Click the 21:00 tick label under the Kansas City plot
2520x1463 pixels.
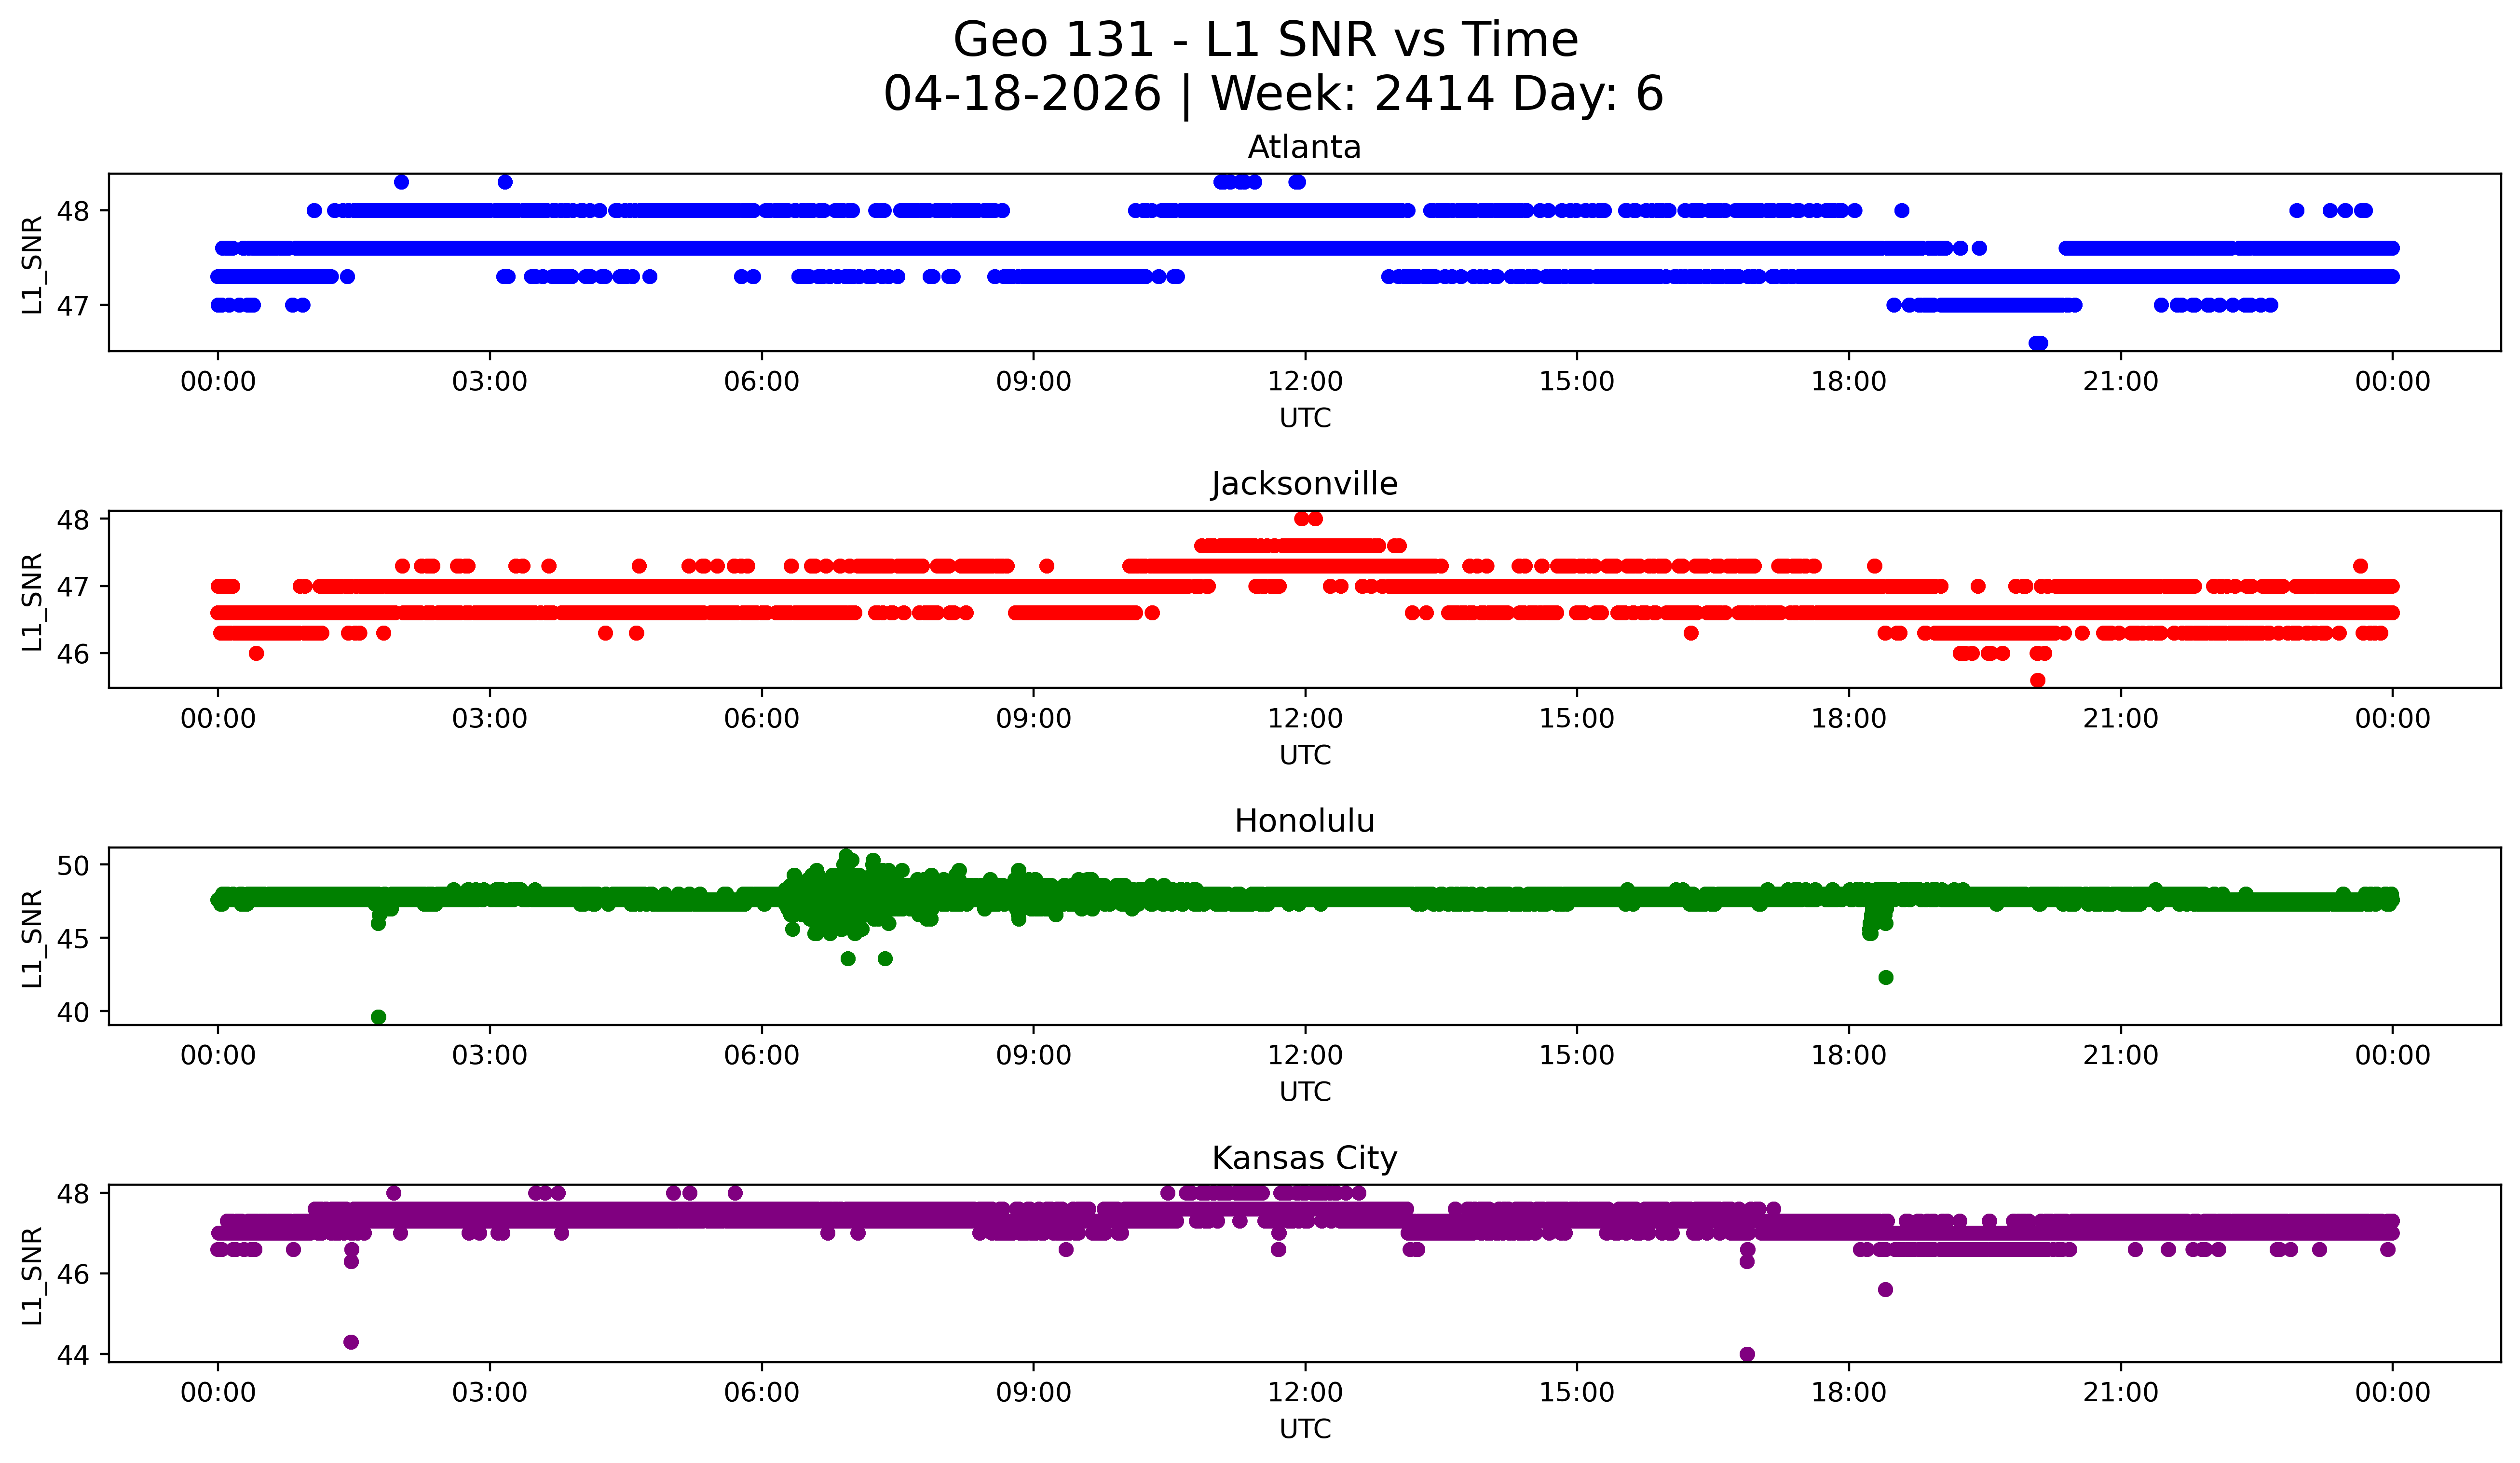click(x=2120, y=1393)
